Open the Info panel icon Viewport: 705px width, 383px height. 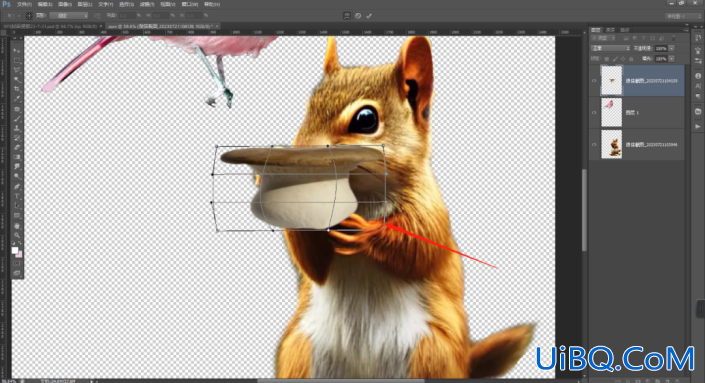(x=698, y=76)
